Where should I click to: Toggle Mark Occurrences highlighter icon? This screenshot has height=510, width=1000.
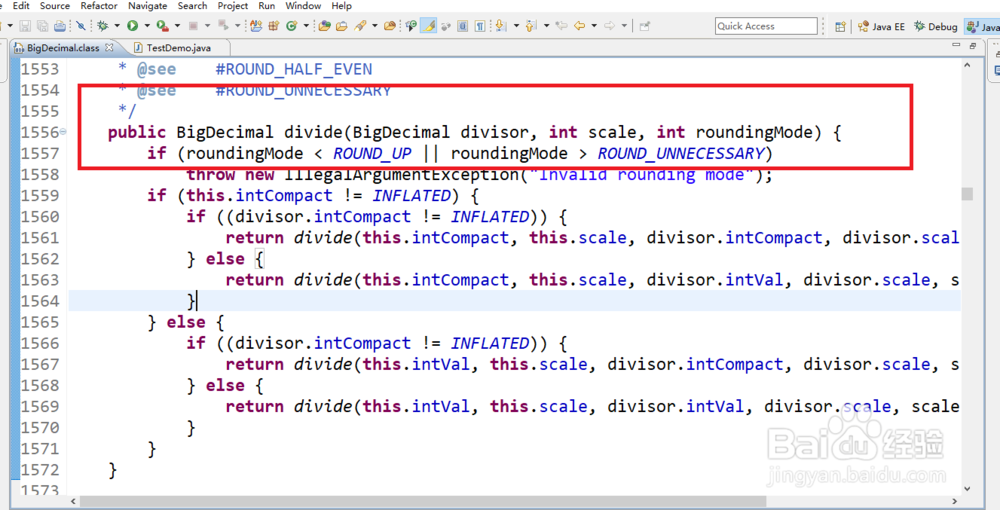428,26
